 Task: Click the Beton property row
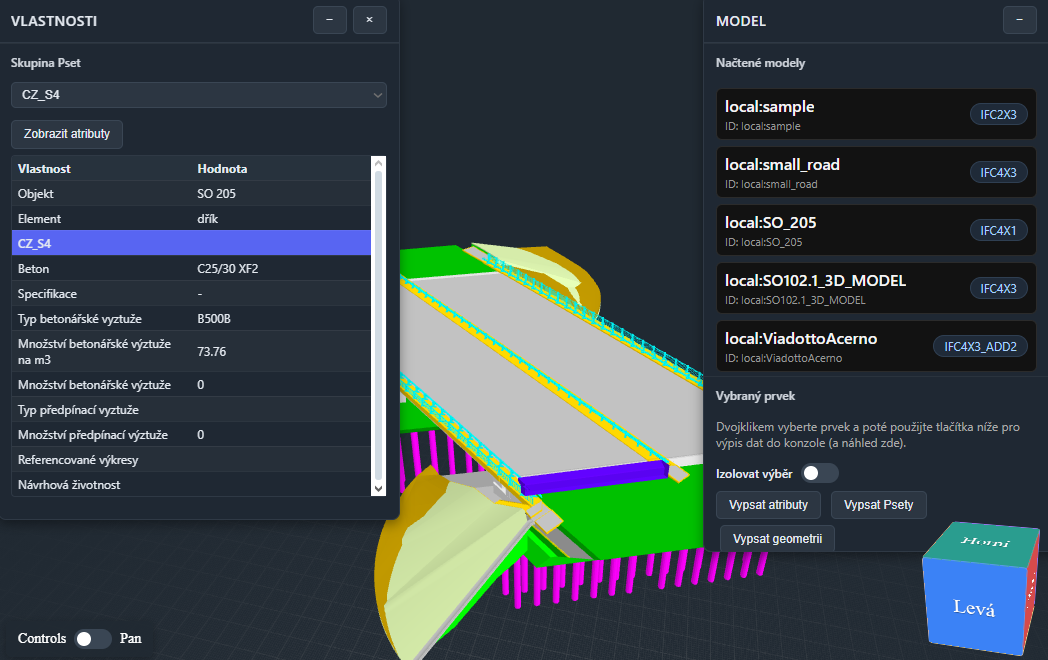pos(190,269)
